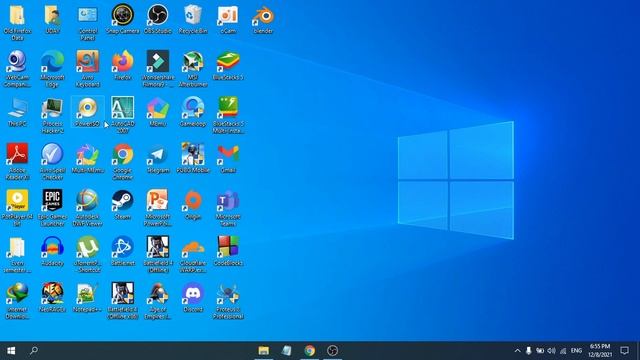Open the volume control in tray
Screen dimensions: 640x360
[x=551, y=351]
